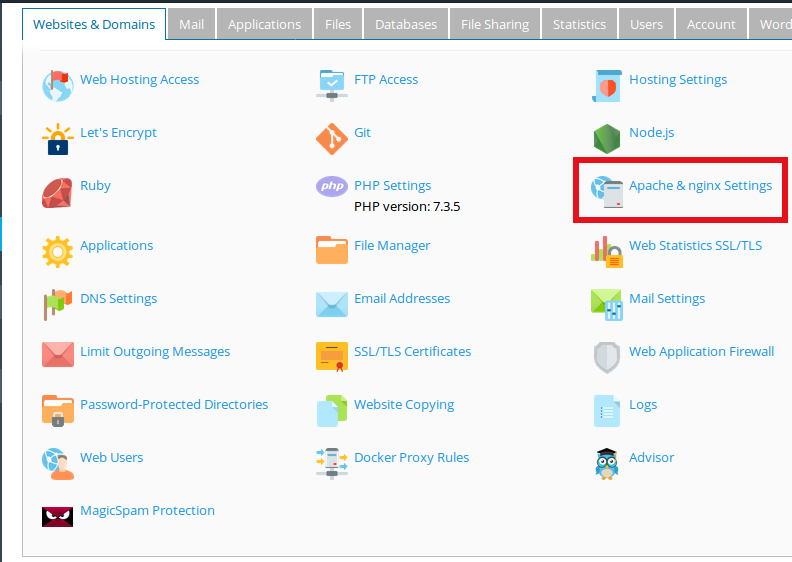Open the Email Addresses link
The image size is (792, 562).
click(402, 299)
